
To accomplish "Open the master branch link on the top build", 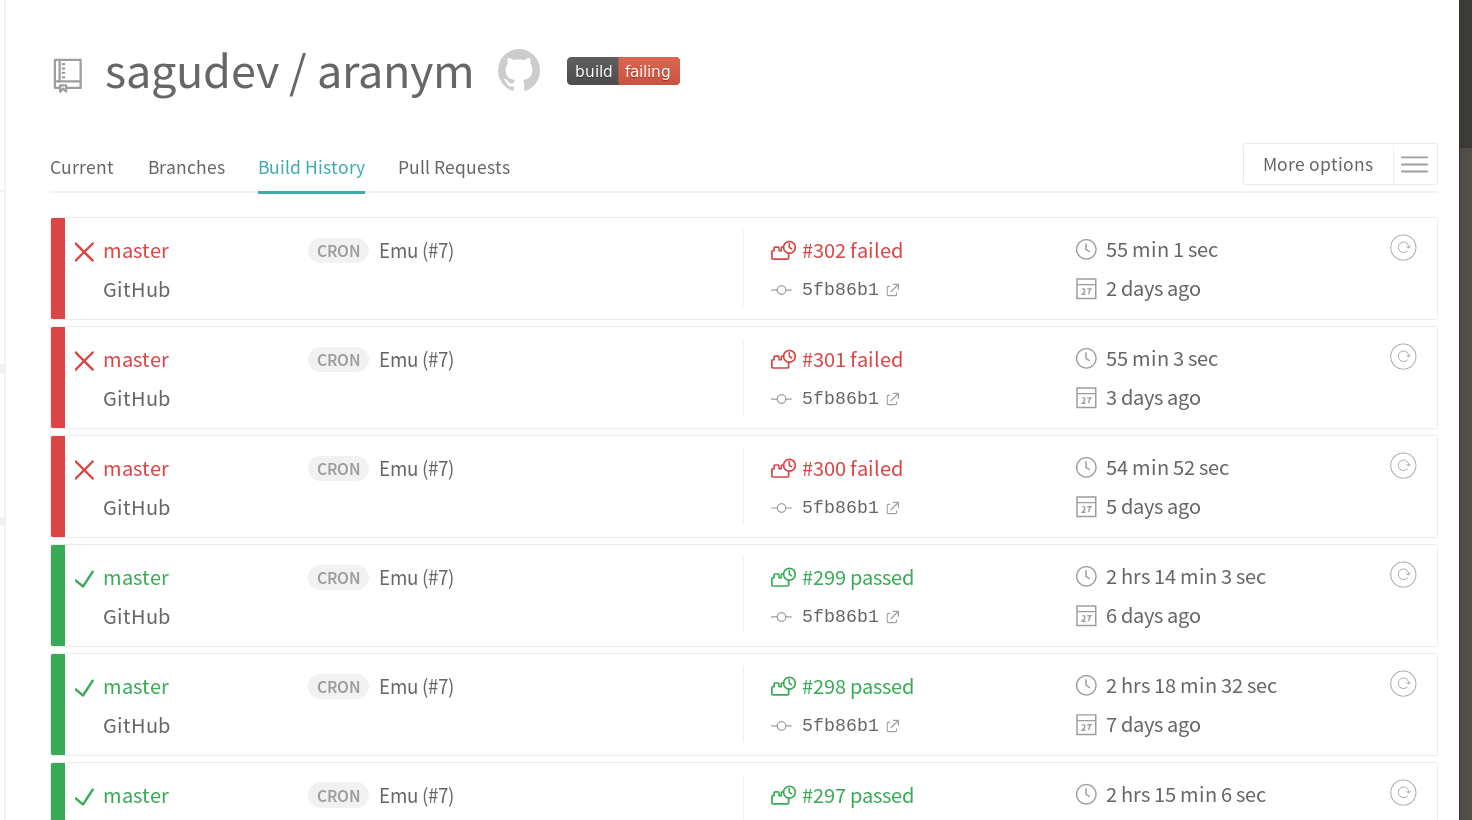I will pos(136,250).
